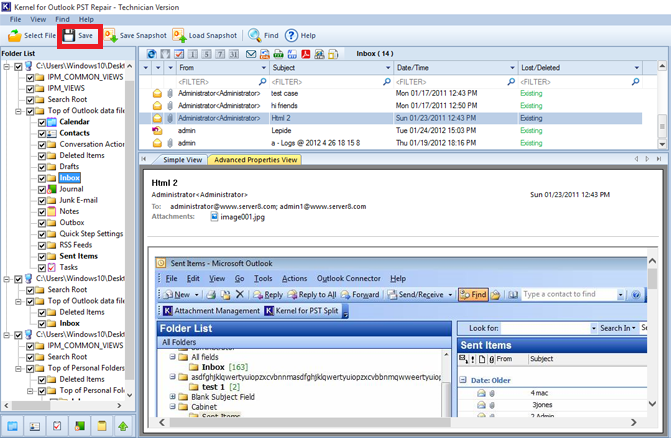Open the Help menu in the menu bar
Image resolution: width=671 pixels, height=438 pixels.
tap(86, 19)
